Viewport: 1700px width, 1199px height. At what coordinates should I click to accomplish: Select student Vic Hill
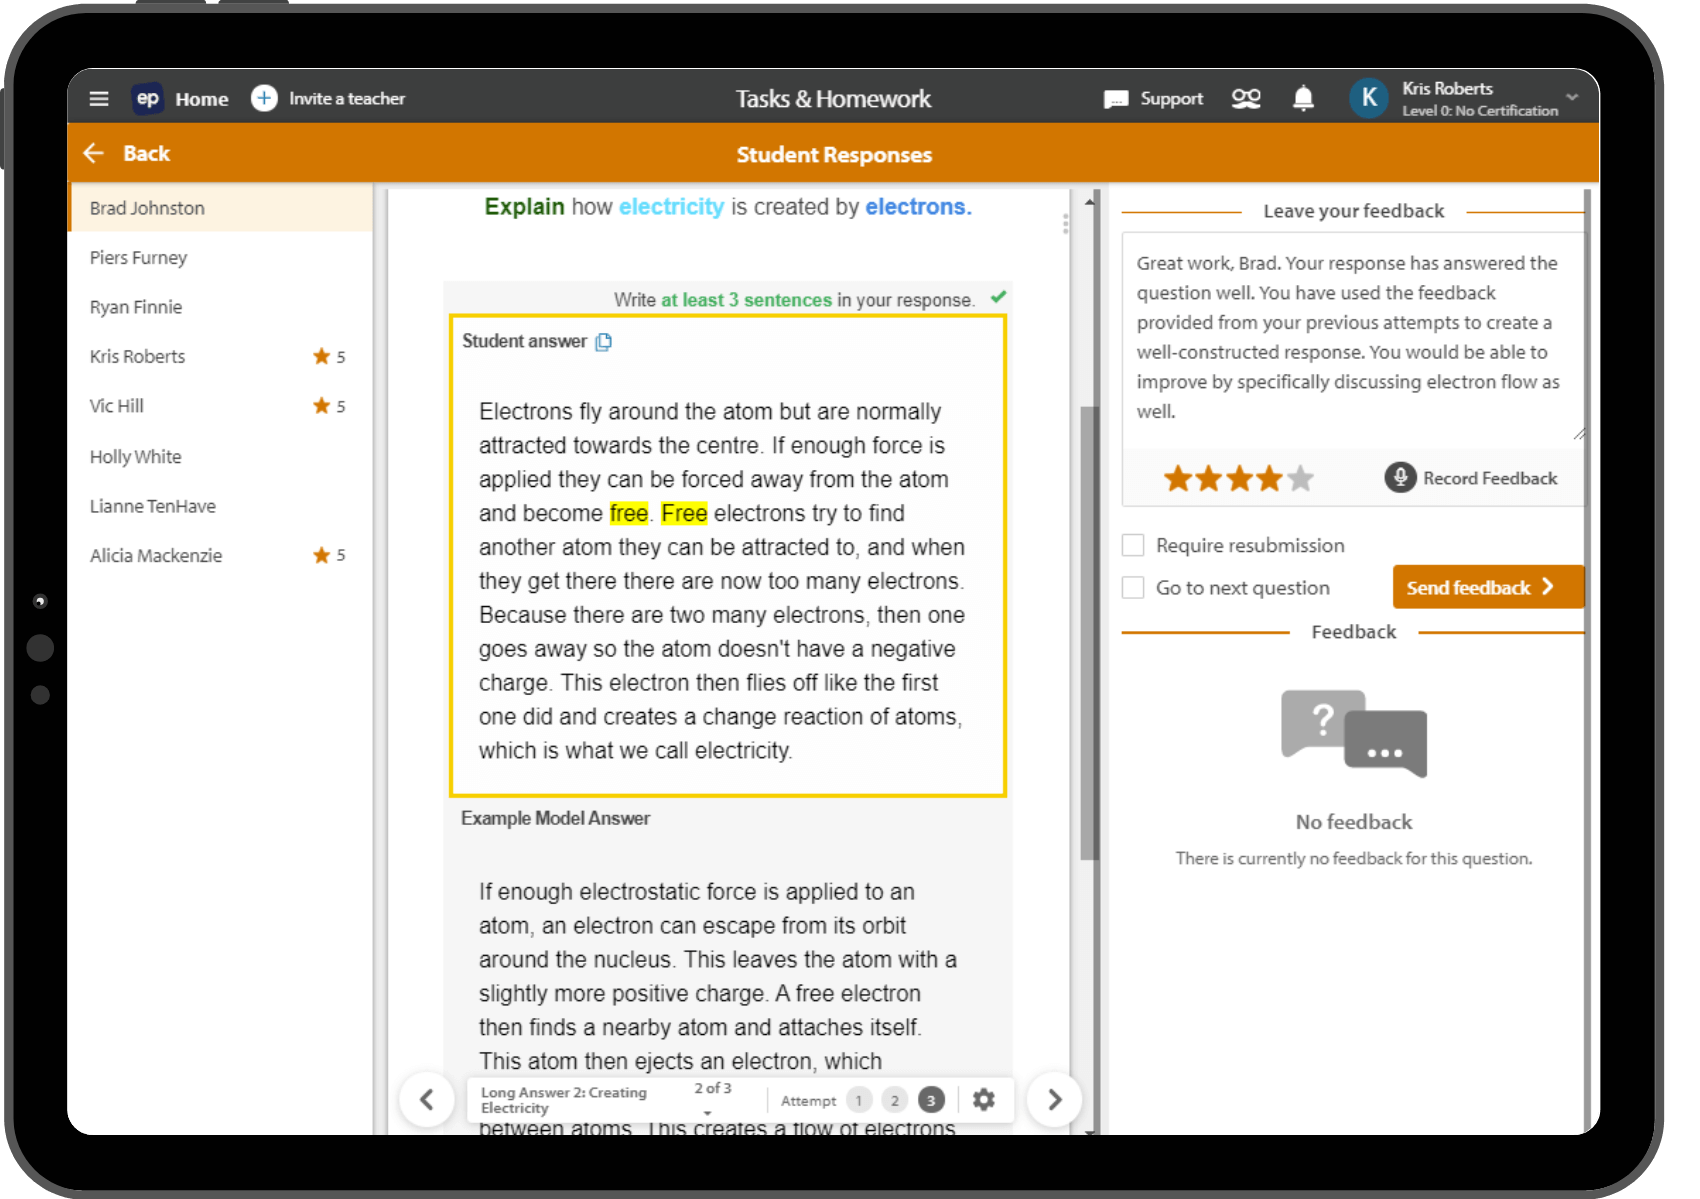click(220, 406)
